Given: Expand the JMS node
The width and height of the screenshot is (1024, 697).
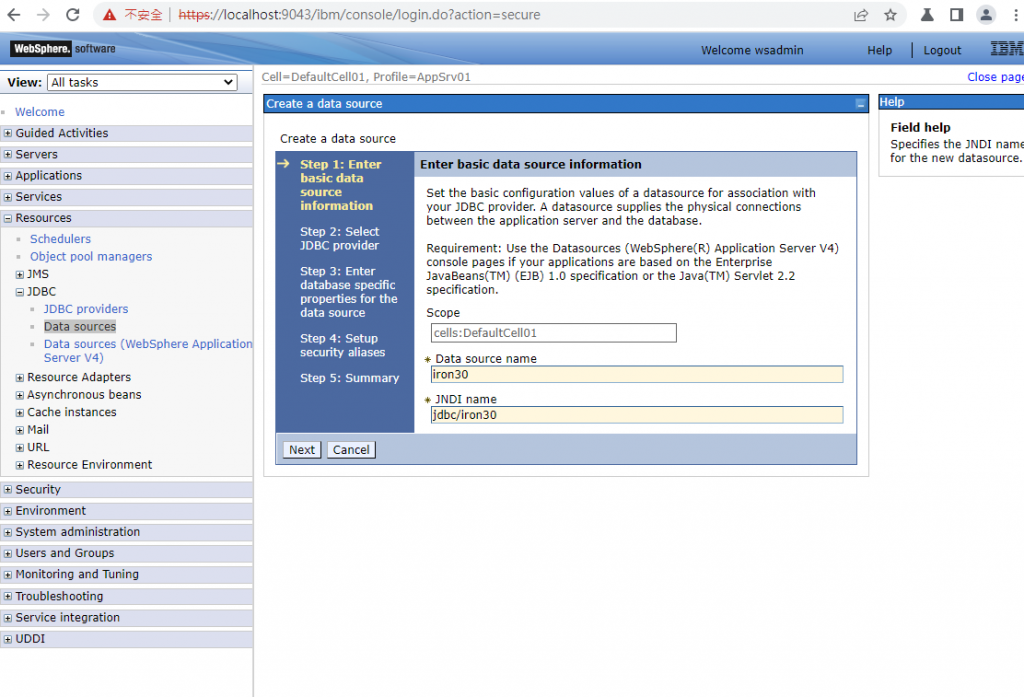Looking at the screenshot, I should click(x=20, y=274).
